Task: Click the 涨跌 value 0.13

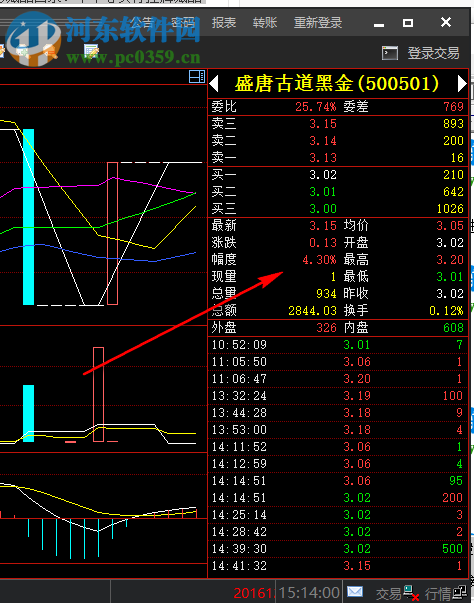Action: [323, 243]
